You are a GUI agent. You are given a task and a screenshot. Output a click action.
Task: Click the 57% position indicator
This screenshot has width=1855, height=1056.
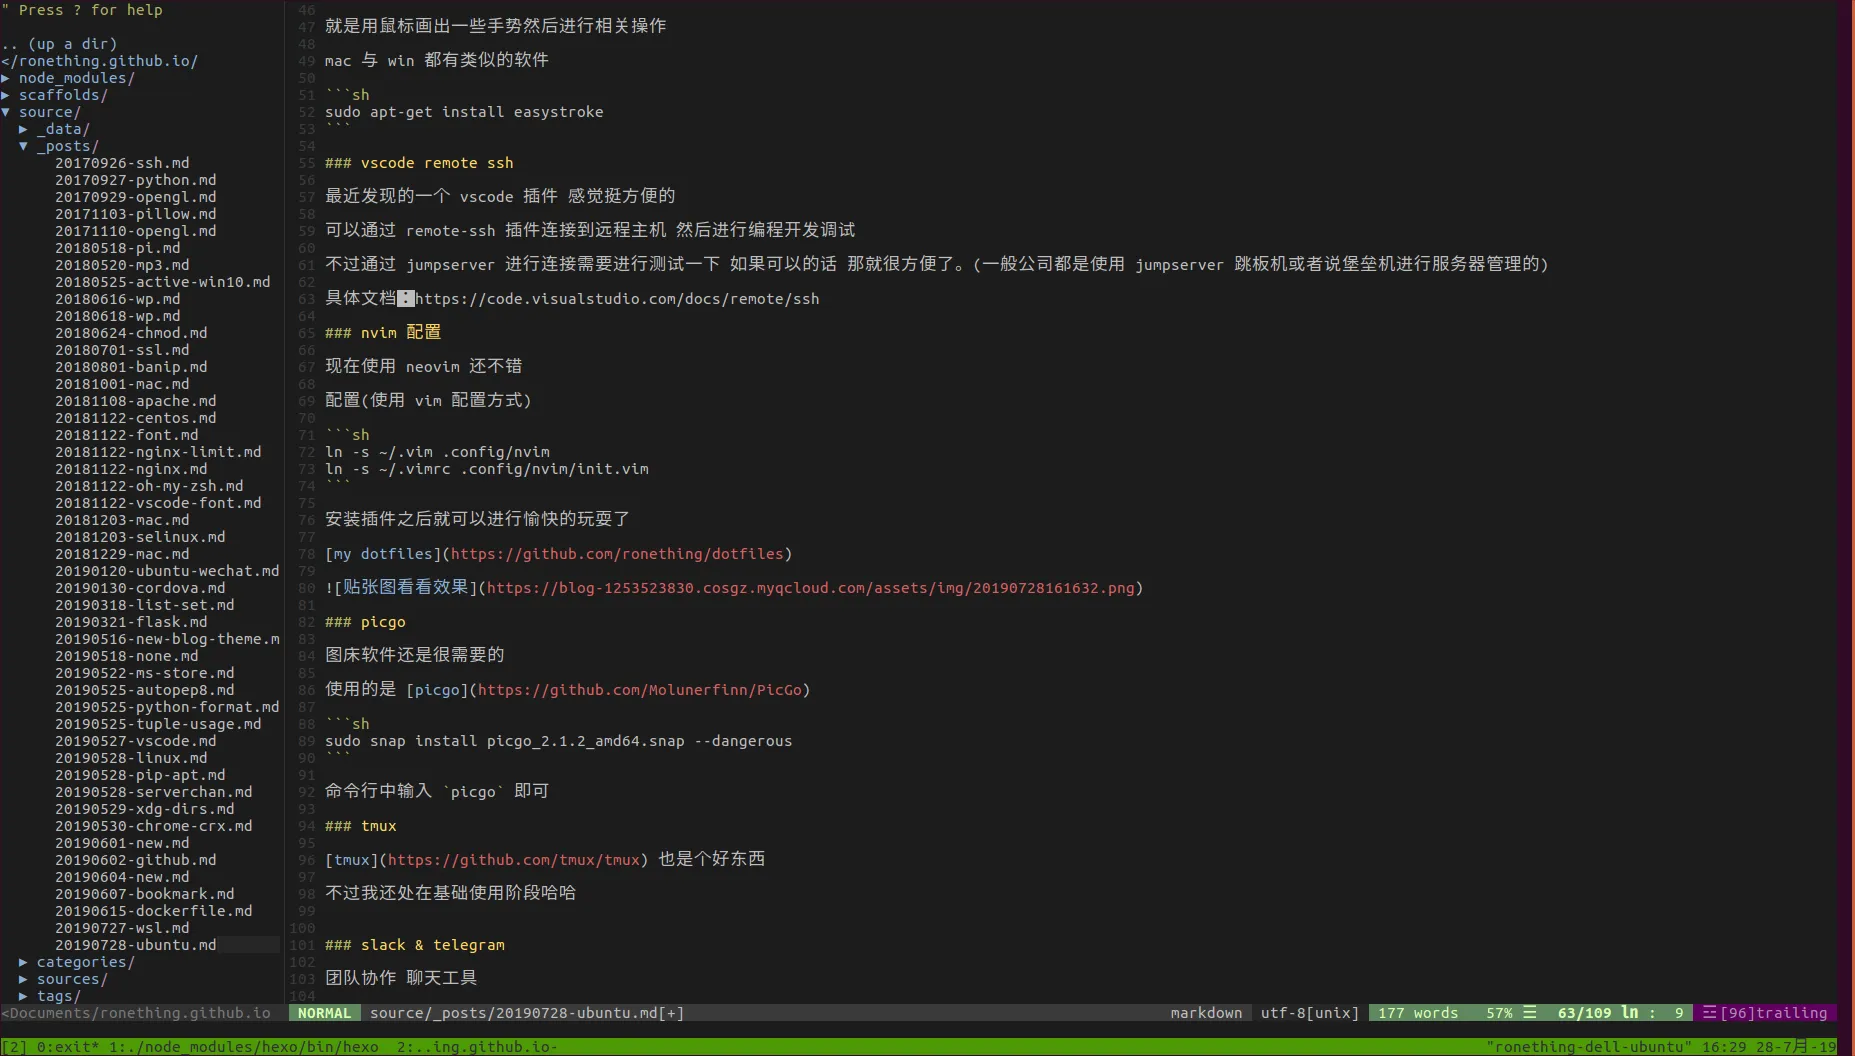(1499, 1013)
